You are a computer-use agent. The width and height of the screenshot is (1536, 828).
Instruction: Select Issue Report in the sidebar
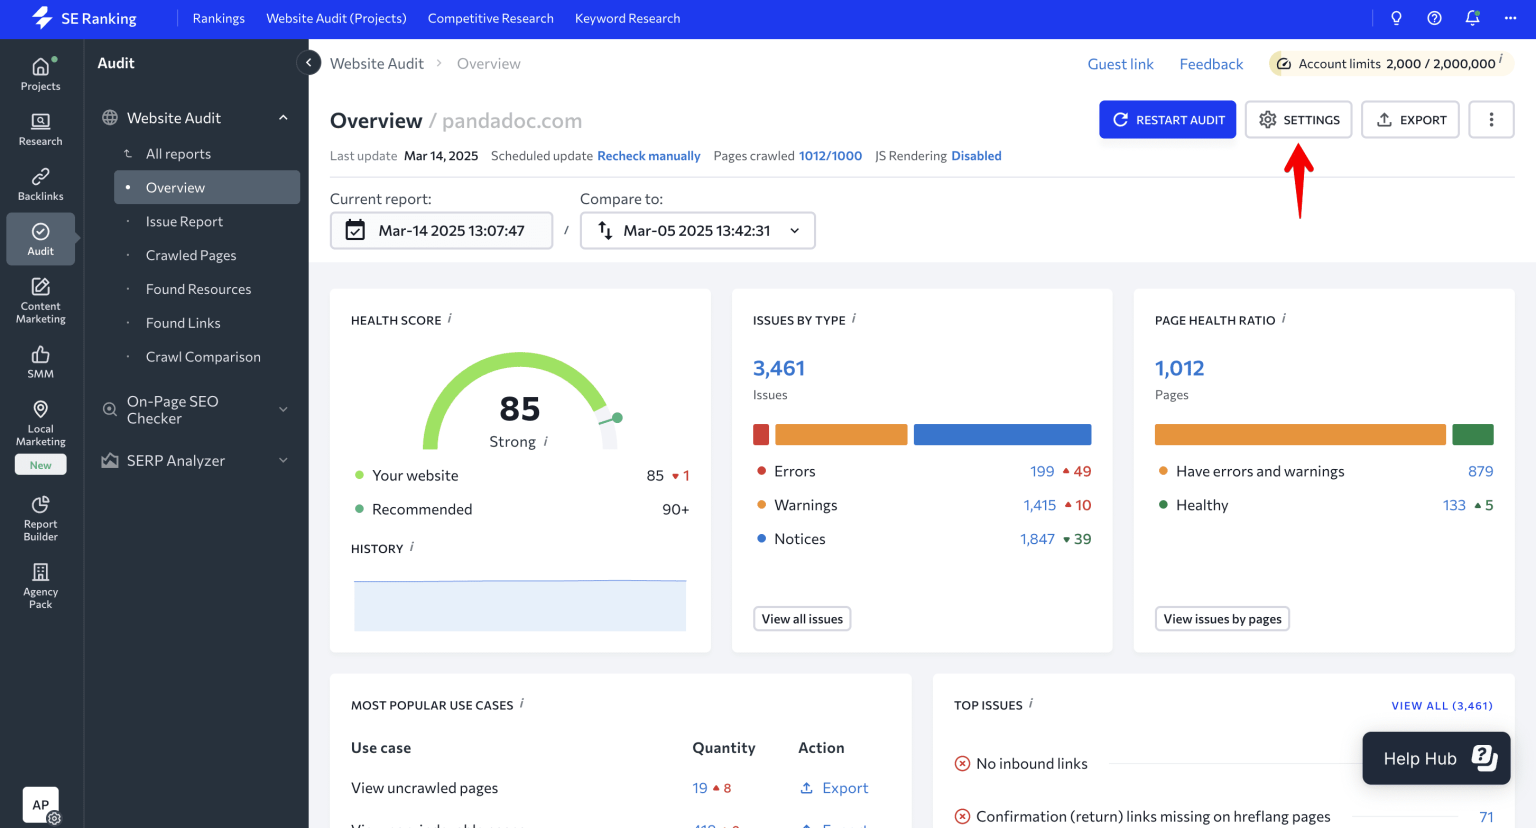click(x=184, y=221)
